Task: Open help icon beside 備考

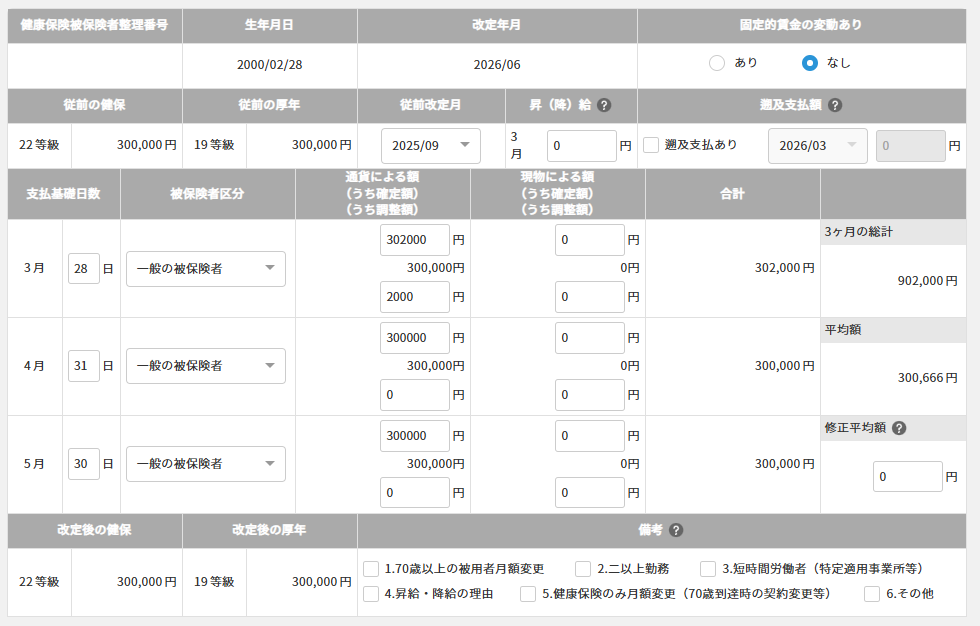Action: pos(676,530)
